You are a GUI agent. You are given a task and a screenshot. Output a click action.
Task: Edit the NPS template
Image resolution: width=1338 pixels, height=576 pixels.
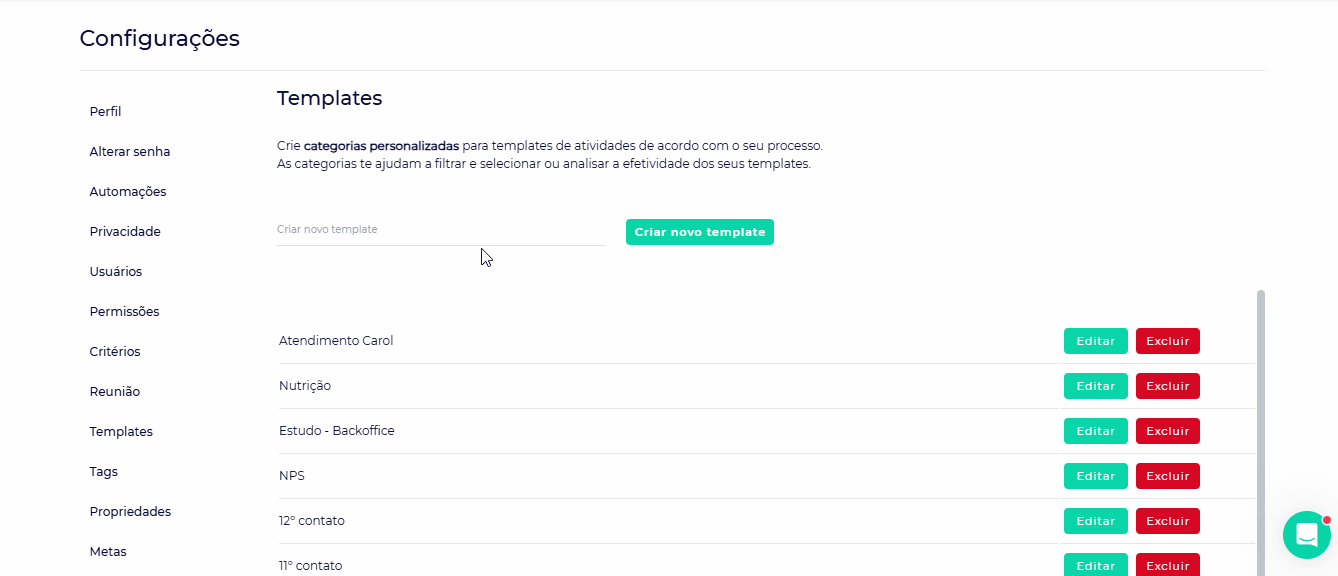pyautogui.click(x=1095, y=476)
